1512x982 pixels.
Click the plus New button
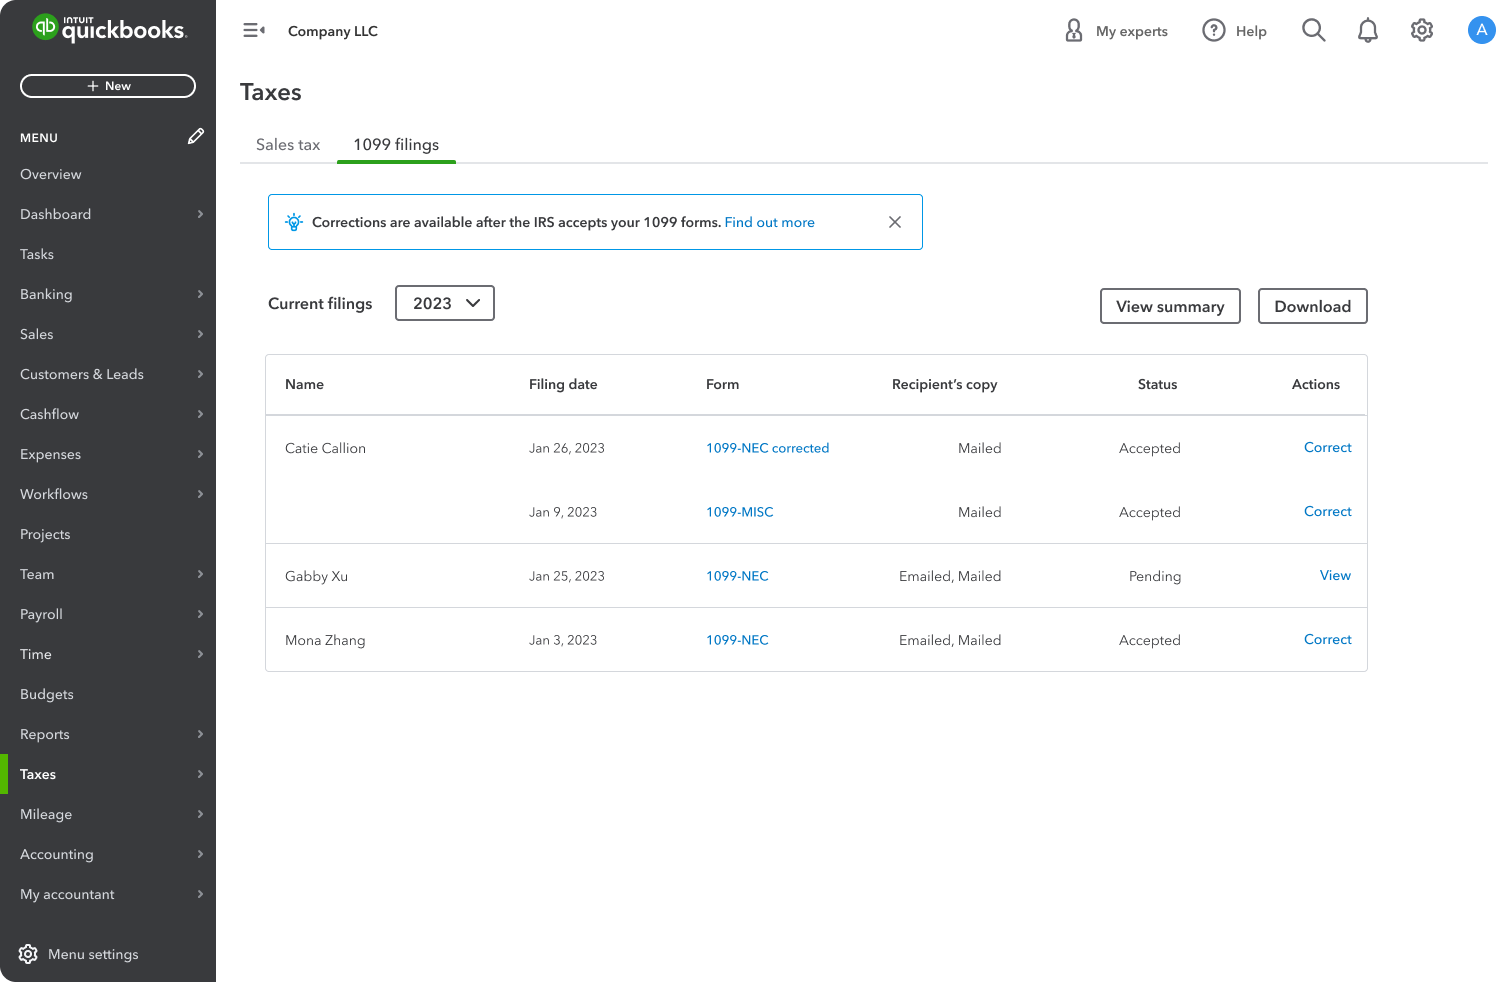pyautogui.click(x=108, y=86)
